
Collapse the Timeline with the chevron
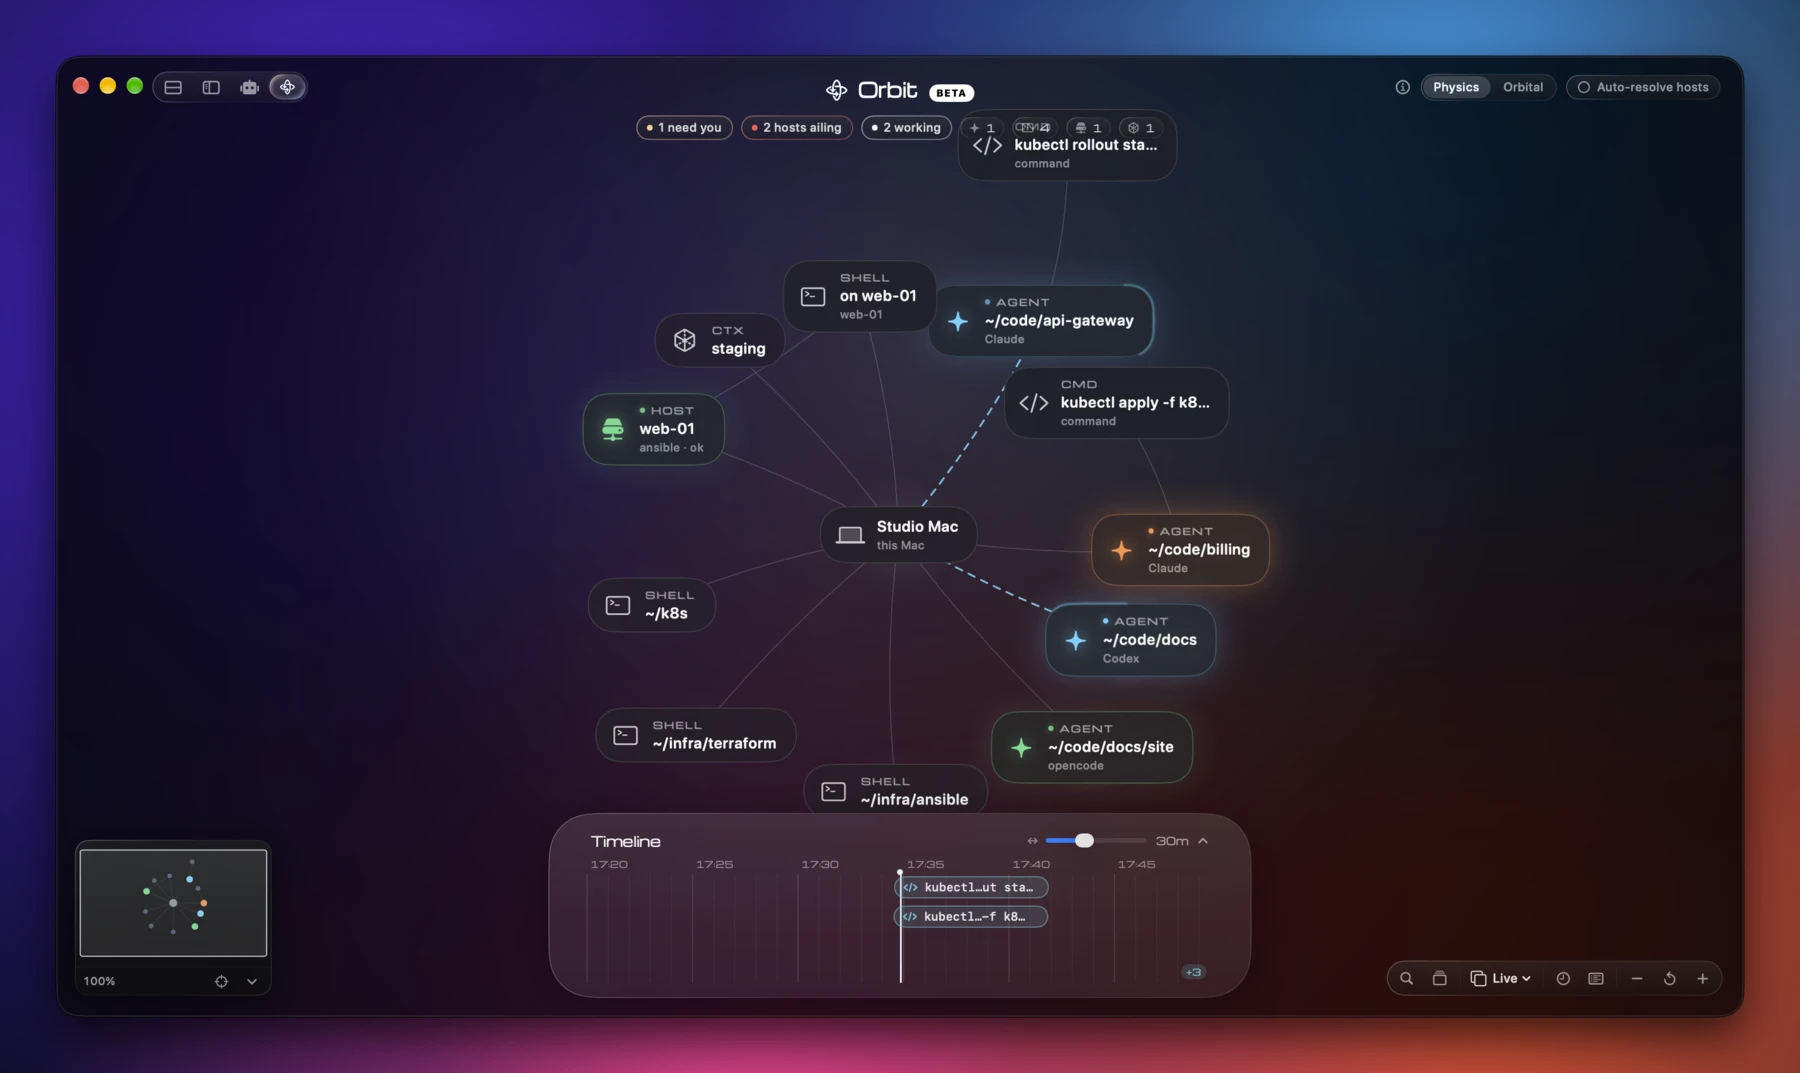tap(1203, 841)
